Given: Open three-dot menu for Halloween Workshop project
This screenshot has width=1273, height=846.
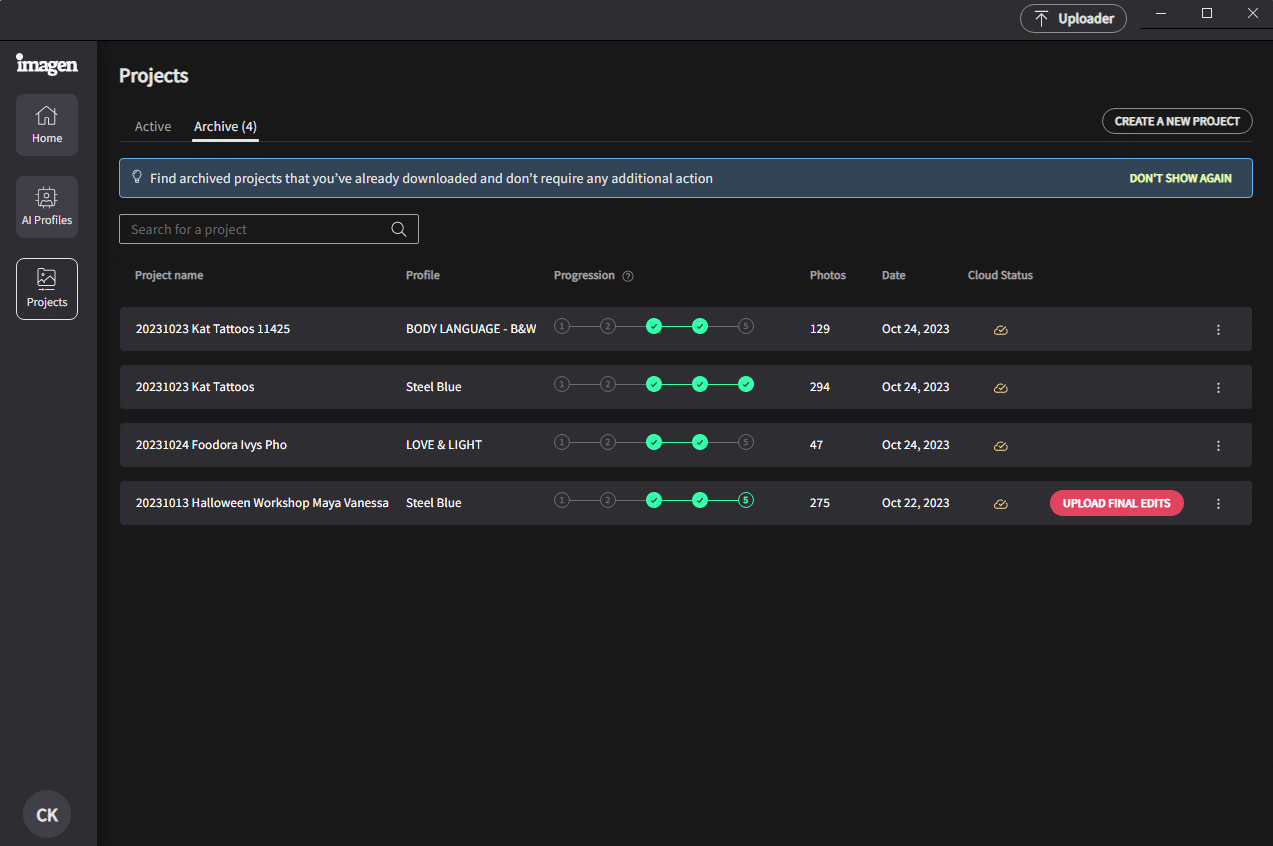Looking at the screenshot, I should point(1218,503).
